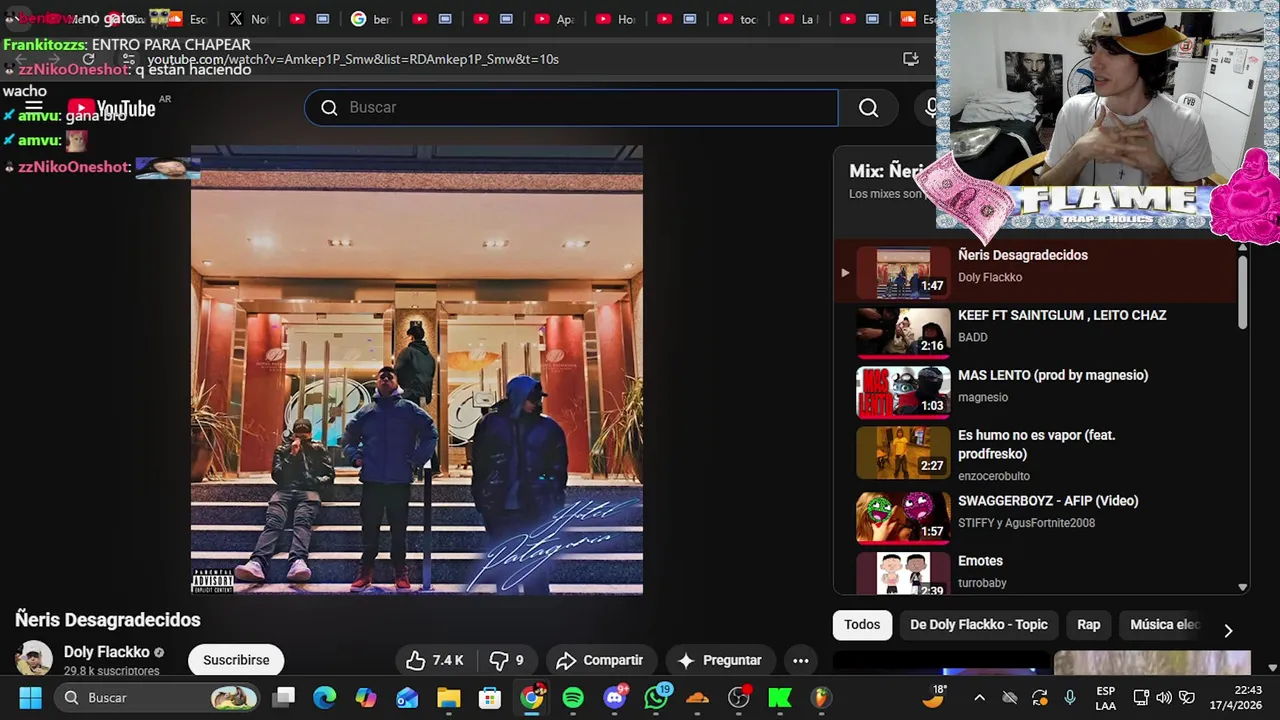The height and width of the screenshot is (720, 1280).
Task: Dislike the video with thumbs down 9
Action: pyautogui.click(x=507, y=660)
